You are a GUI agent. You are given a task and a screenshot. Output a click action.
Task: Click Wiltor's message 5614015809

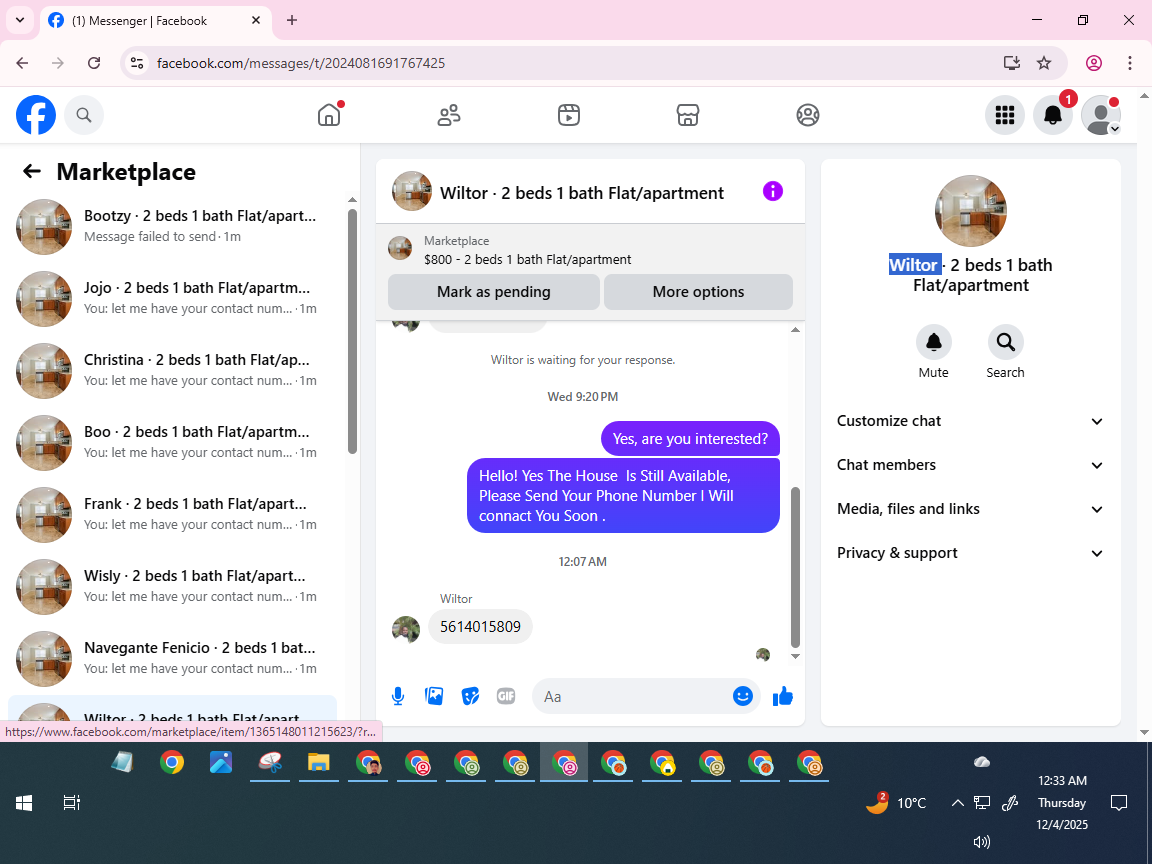point(480,627)
